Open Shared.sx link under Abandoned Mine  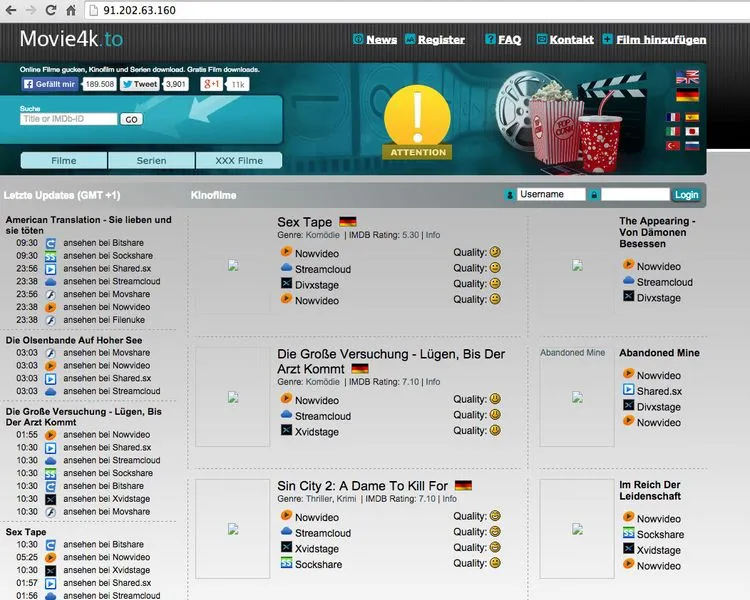659,391
